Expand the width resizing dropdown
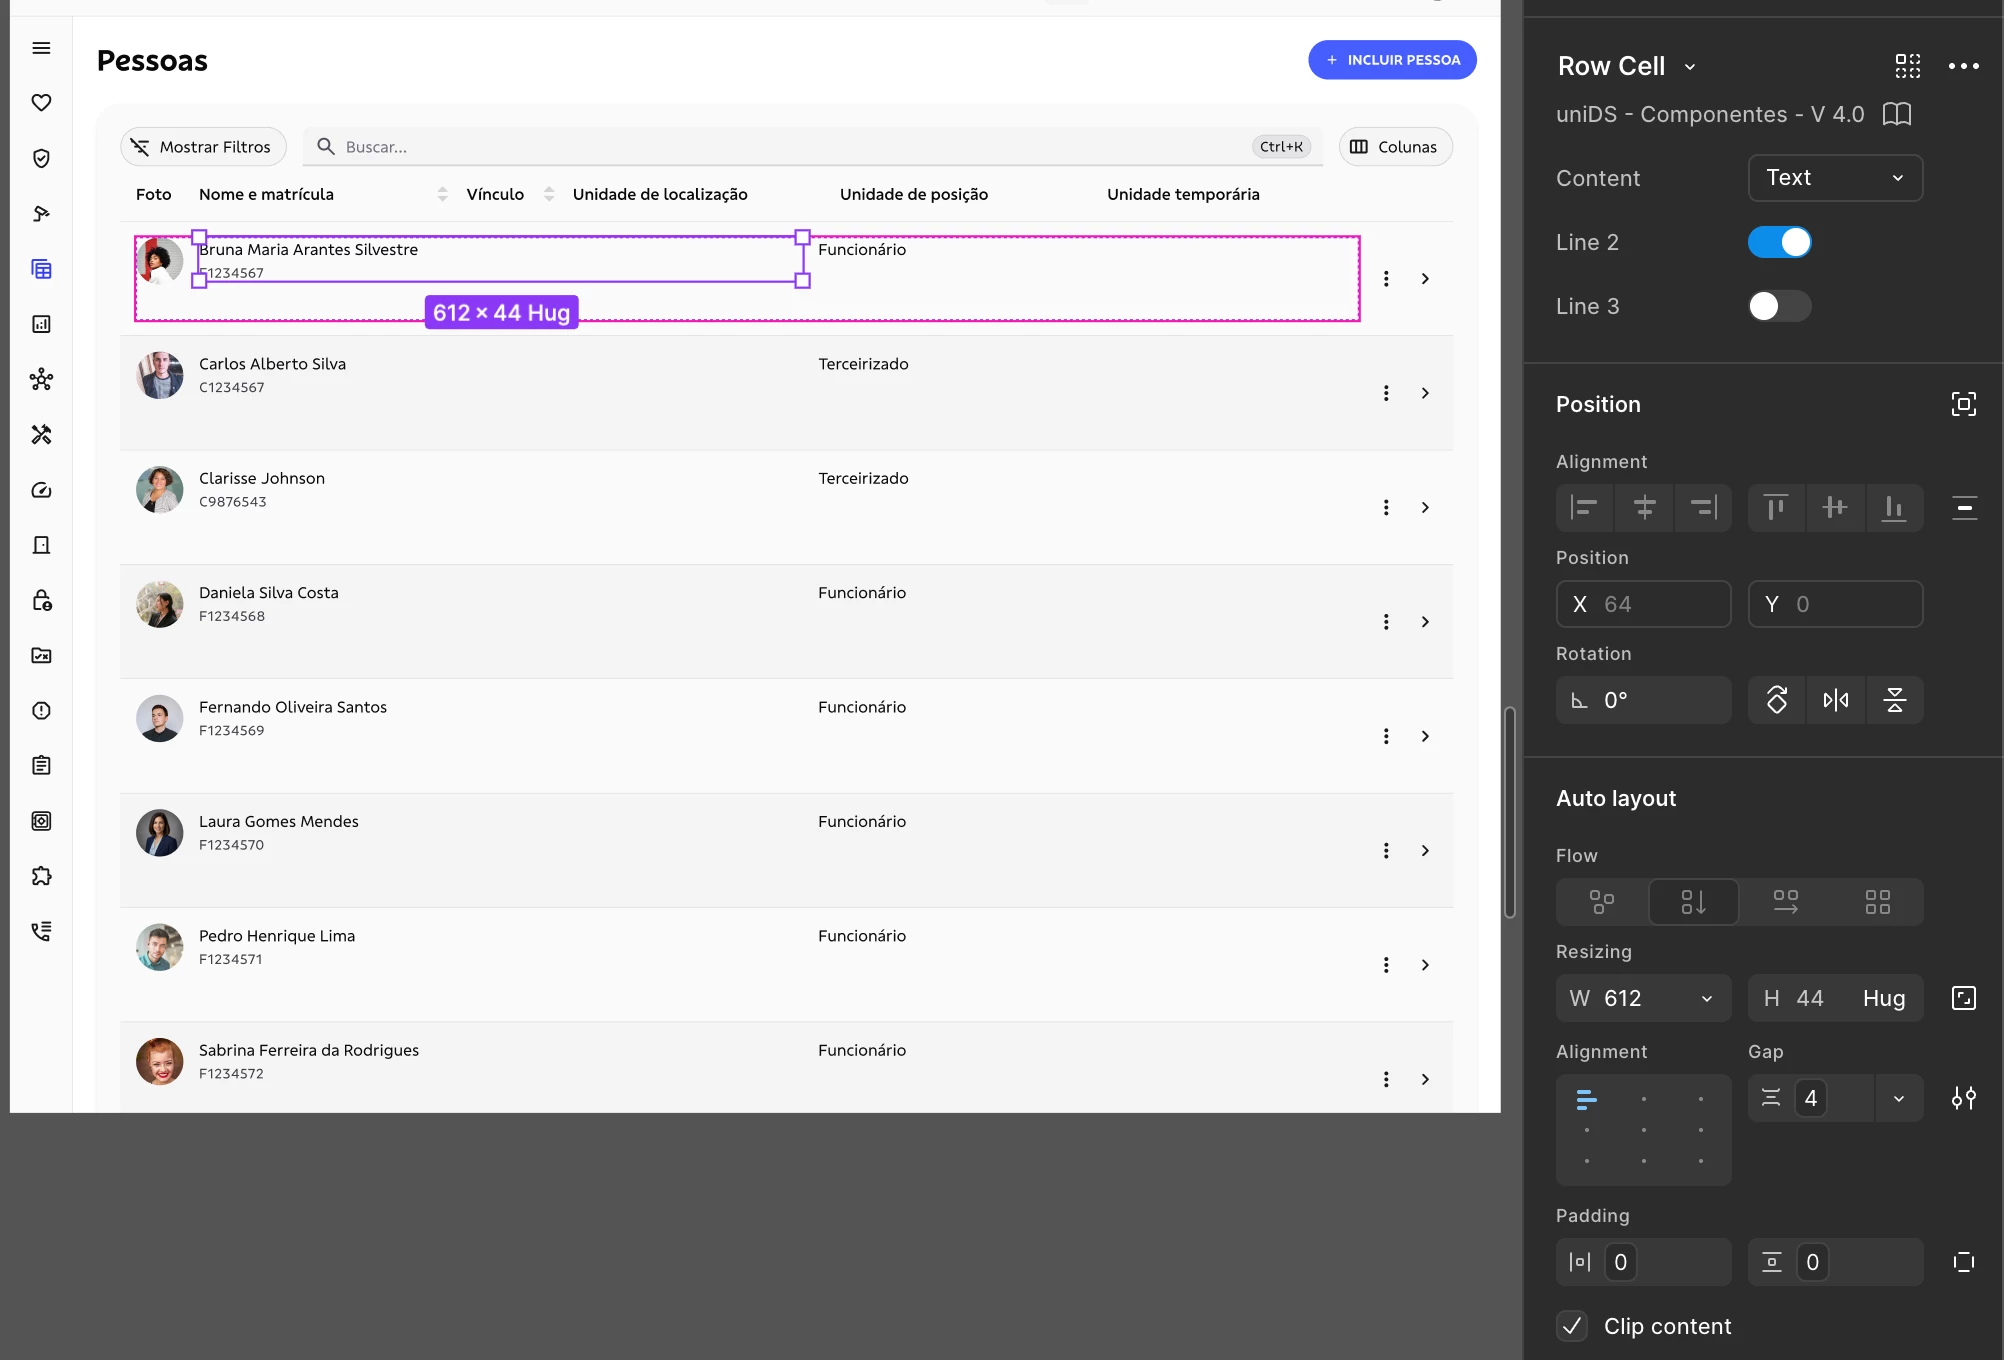2004x1360 pixels. click(1706, 998)
